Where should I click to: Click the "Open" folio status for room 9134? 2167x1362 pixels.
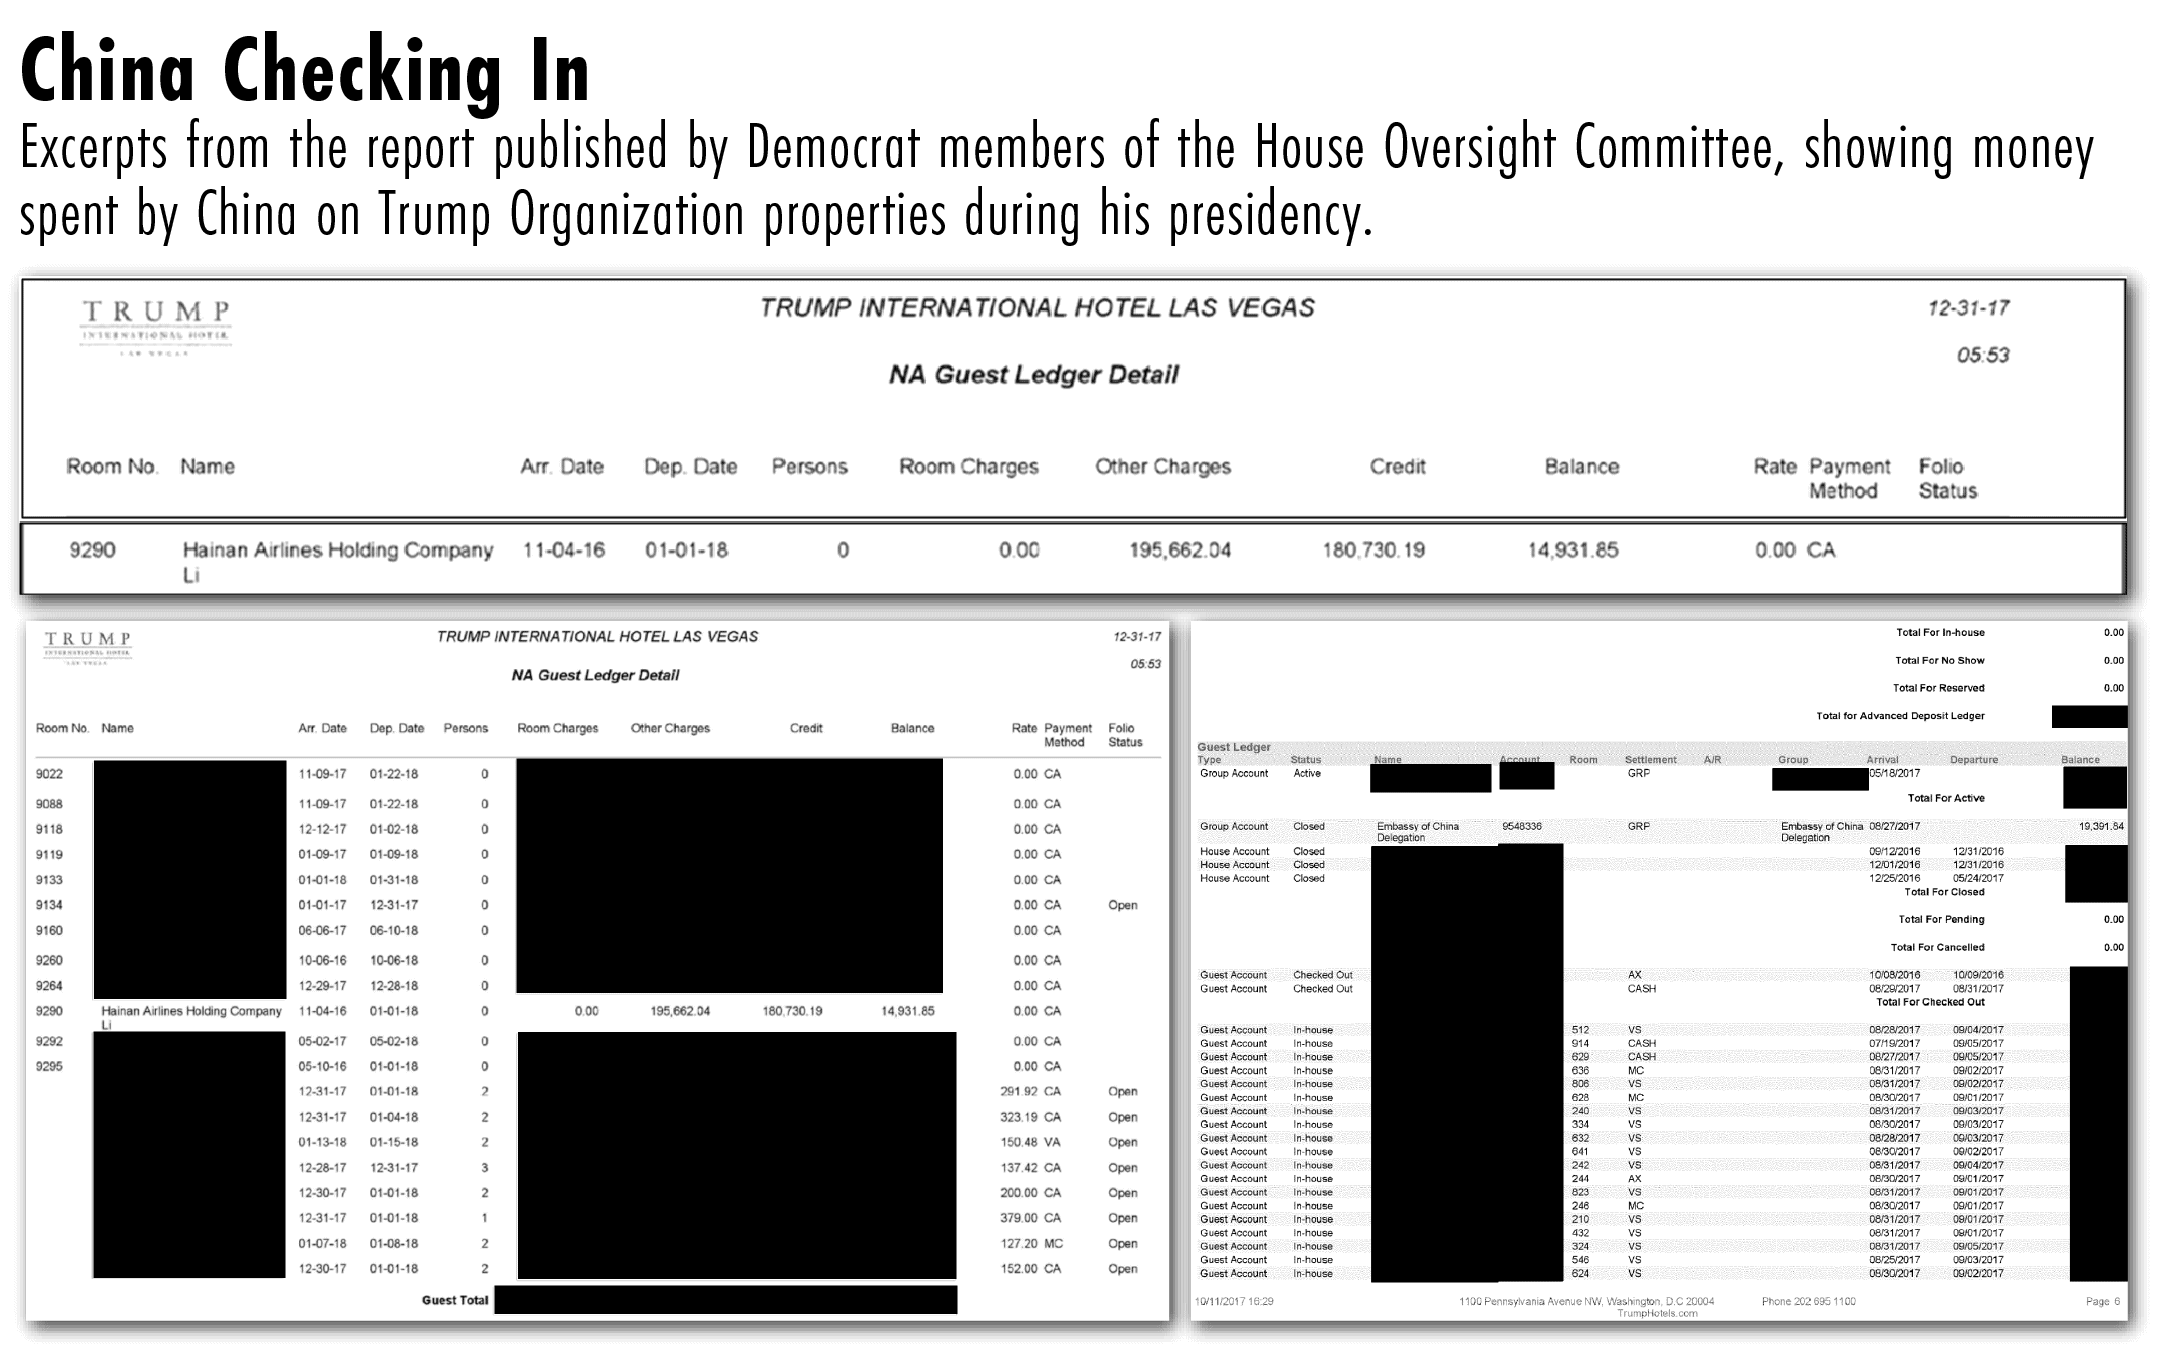[x=1122, y=905]
